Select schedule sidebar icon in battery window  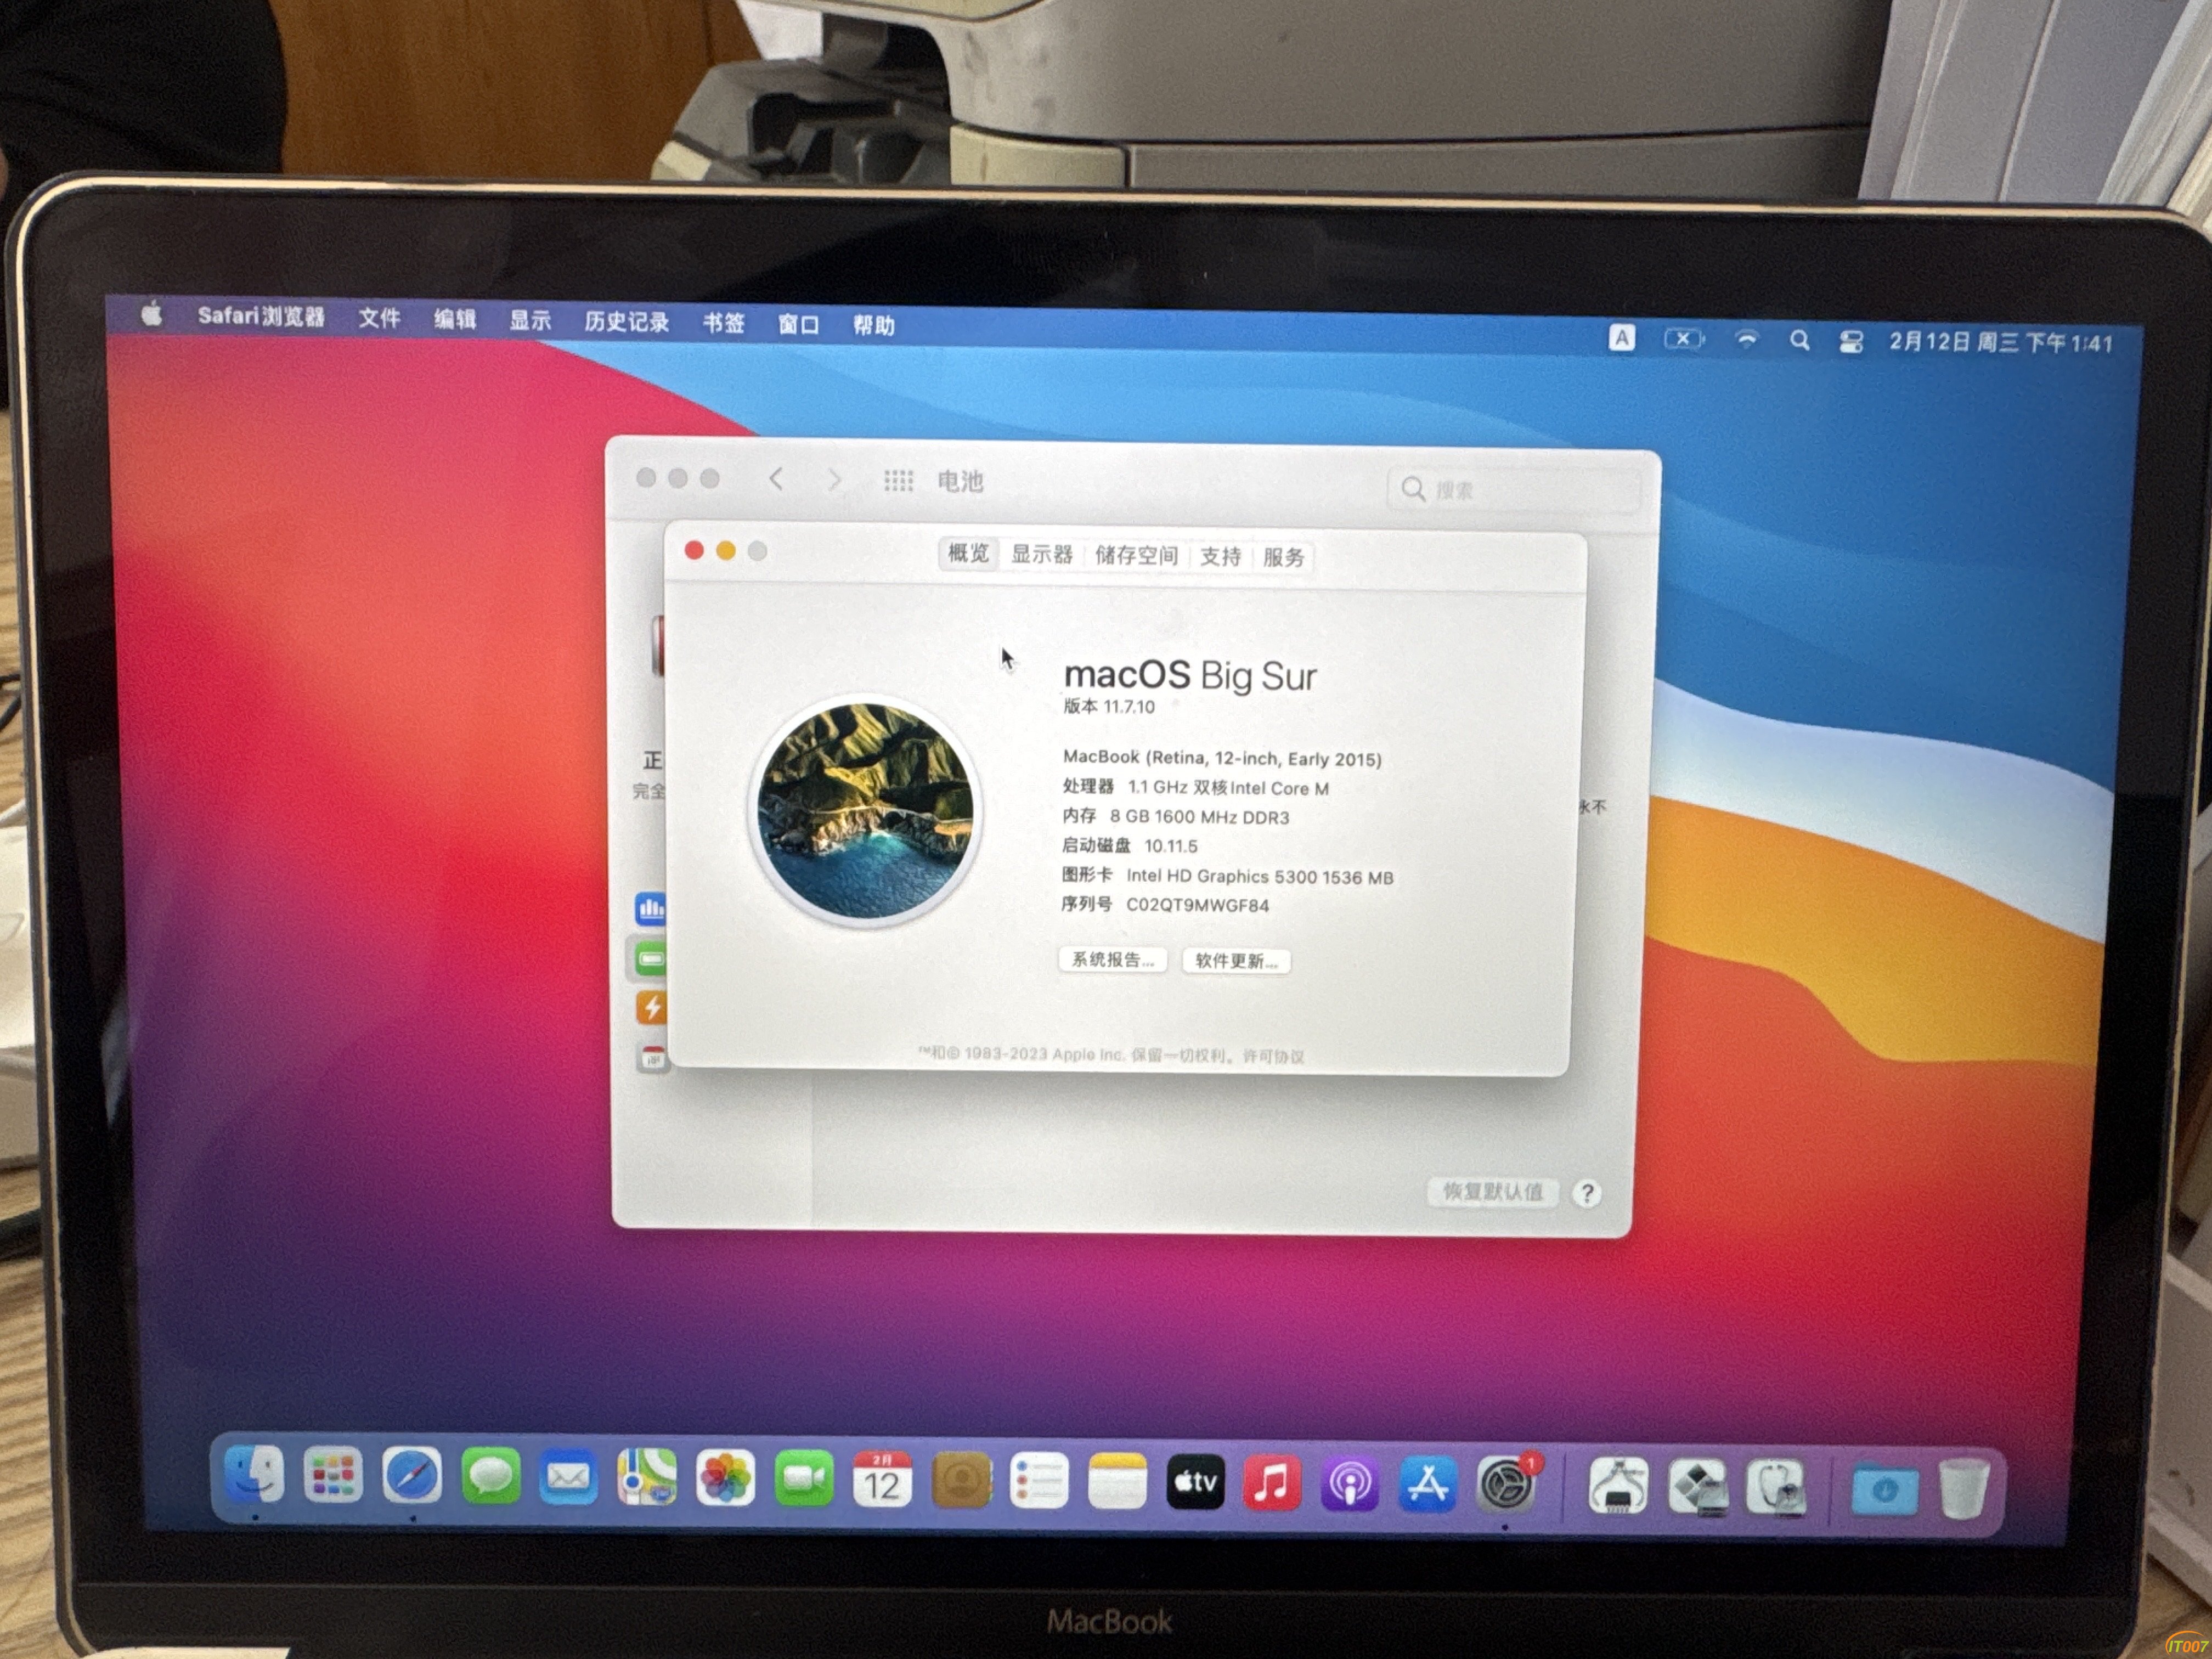click(x=652, y=1057)
